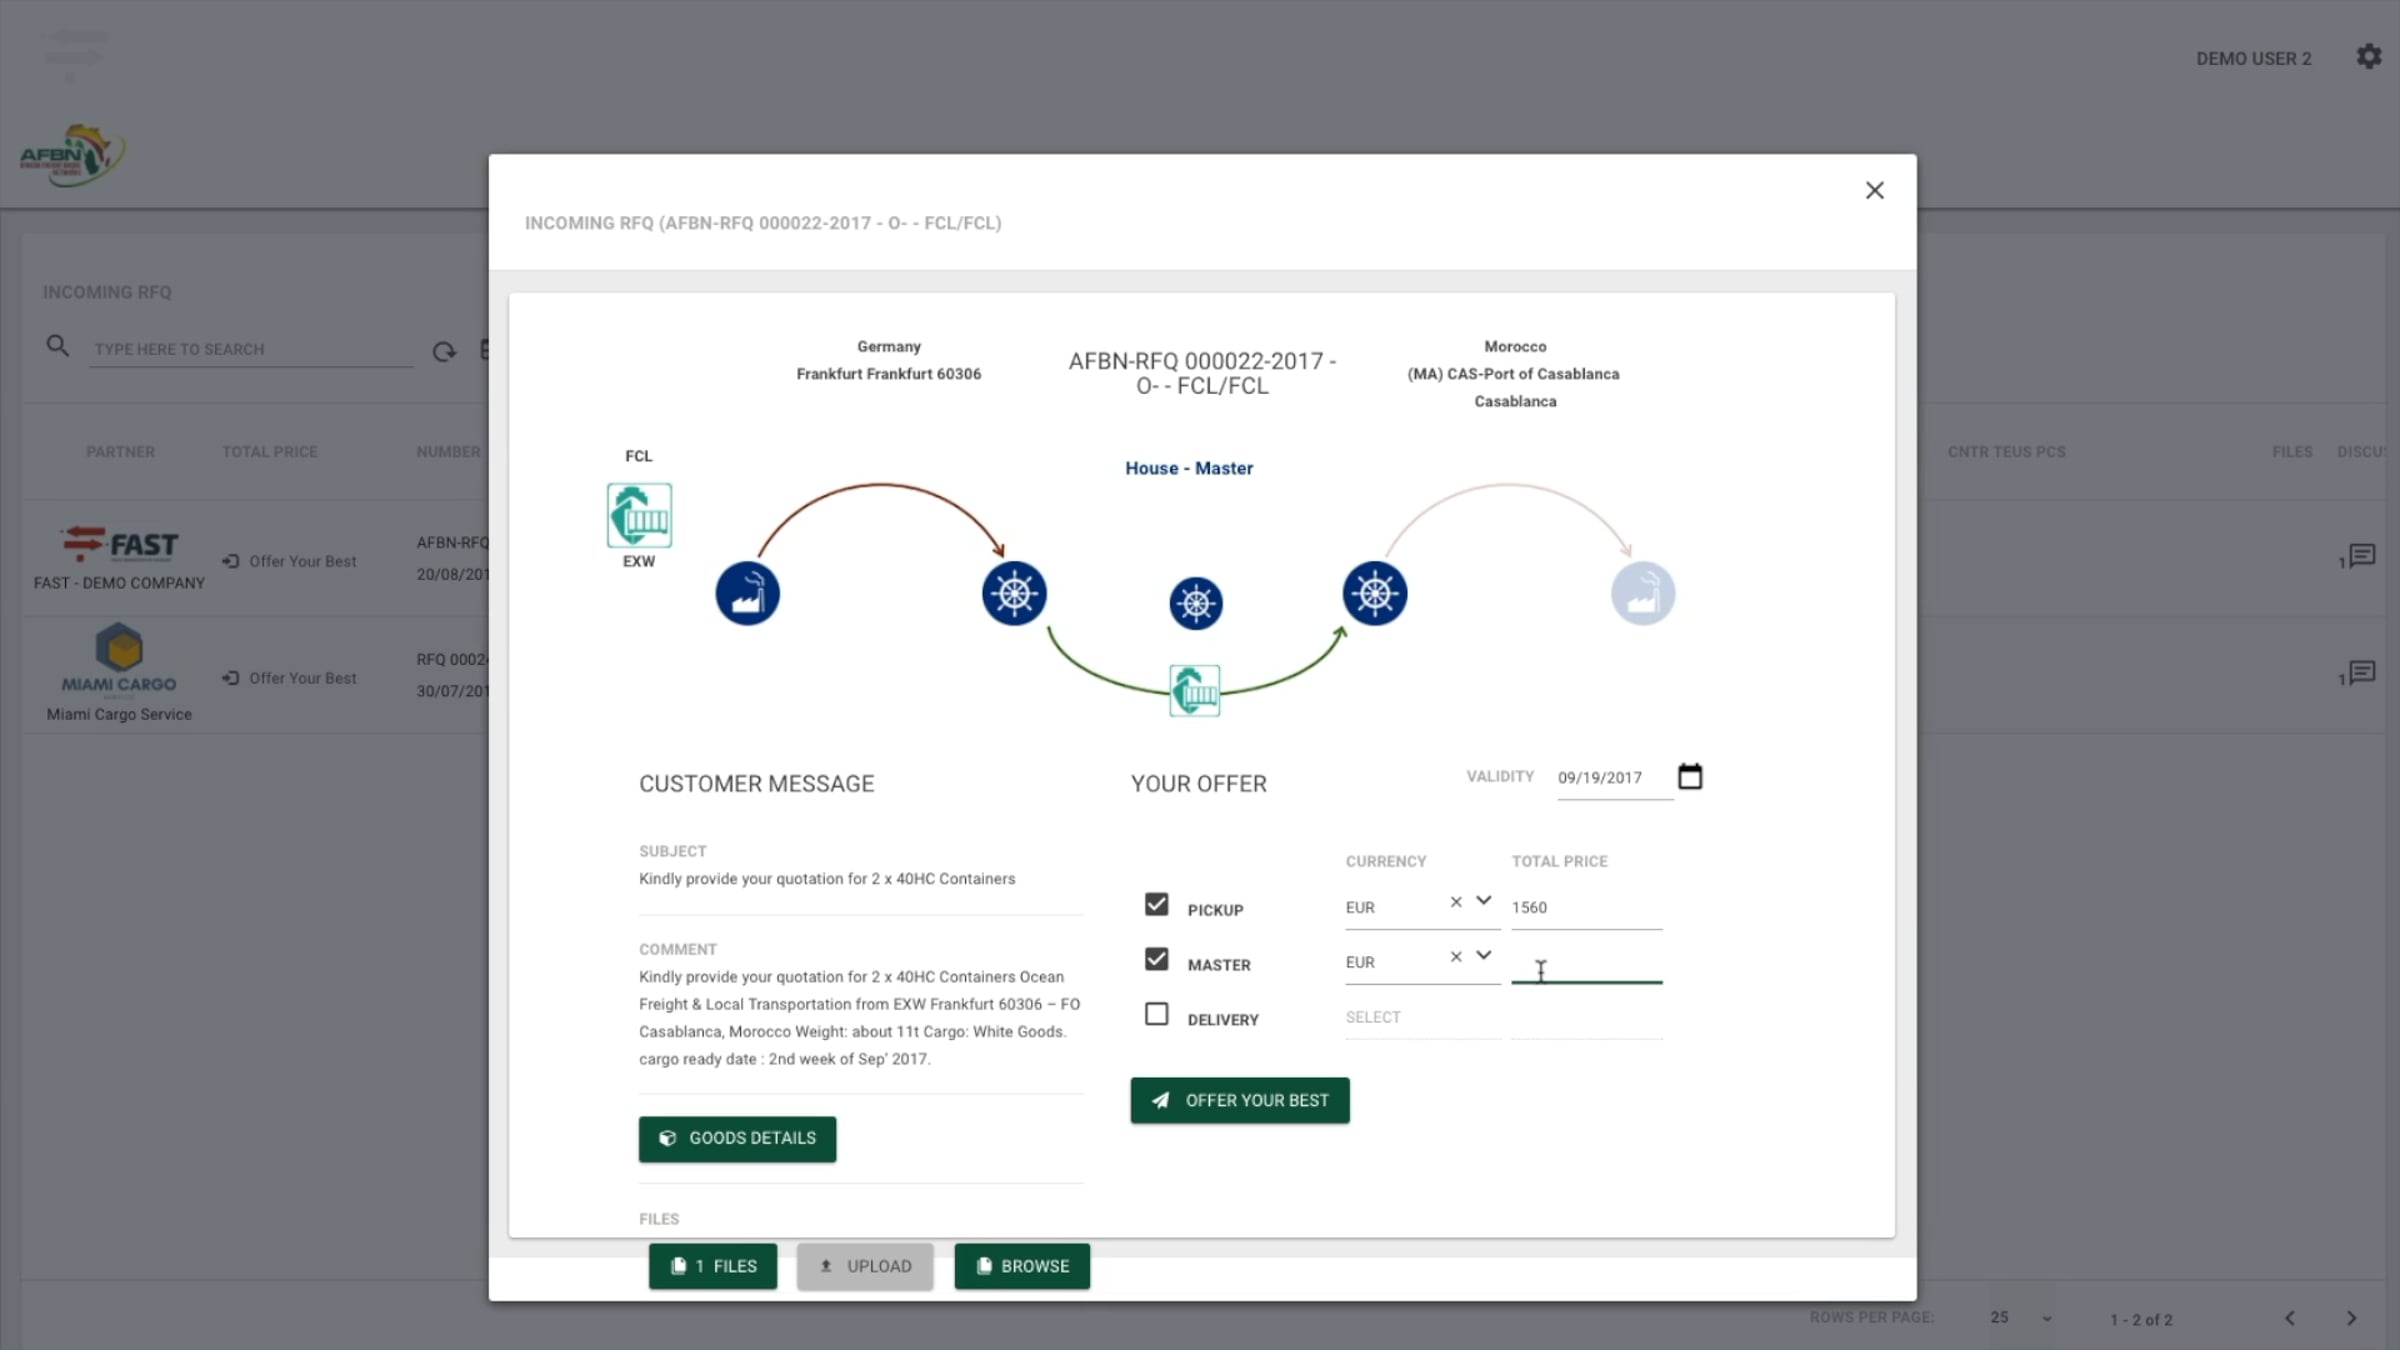The height and width of the screenshot is (1350, 2400).
Task: Open the validity date calendar picker
Action: coord(1690,776)
